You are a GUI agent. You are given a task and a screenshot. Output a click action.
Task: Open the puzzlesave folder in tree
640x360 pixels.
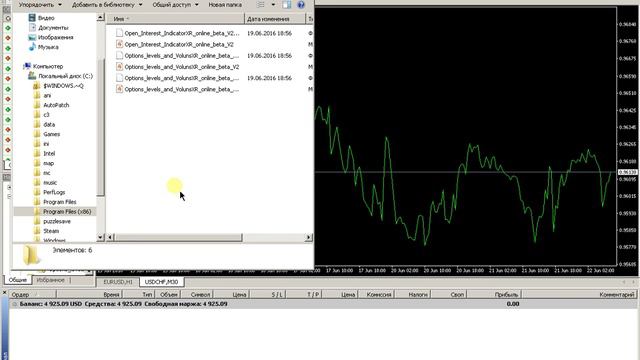(57, 222)
